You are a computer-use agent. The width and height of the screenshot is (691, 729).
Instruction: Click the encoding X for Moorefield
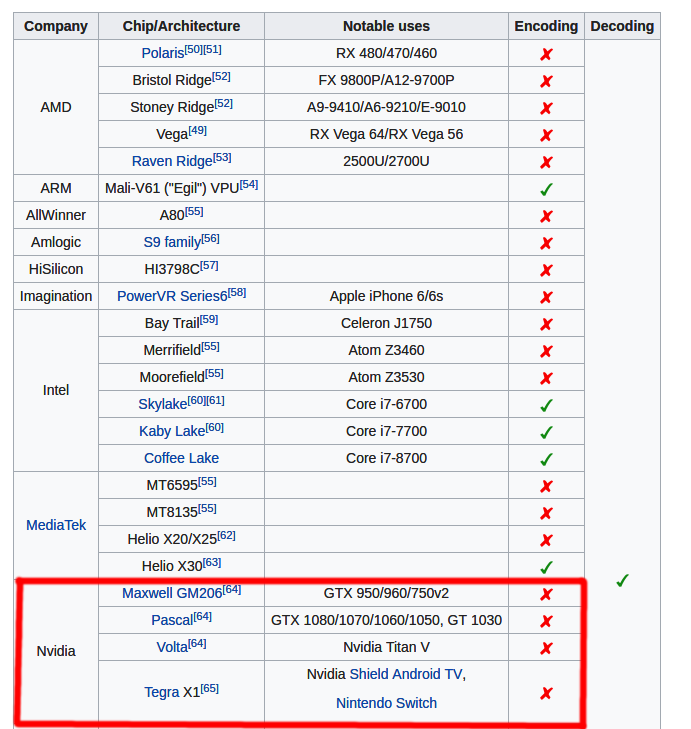[546, 378]
